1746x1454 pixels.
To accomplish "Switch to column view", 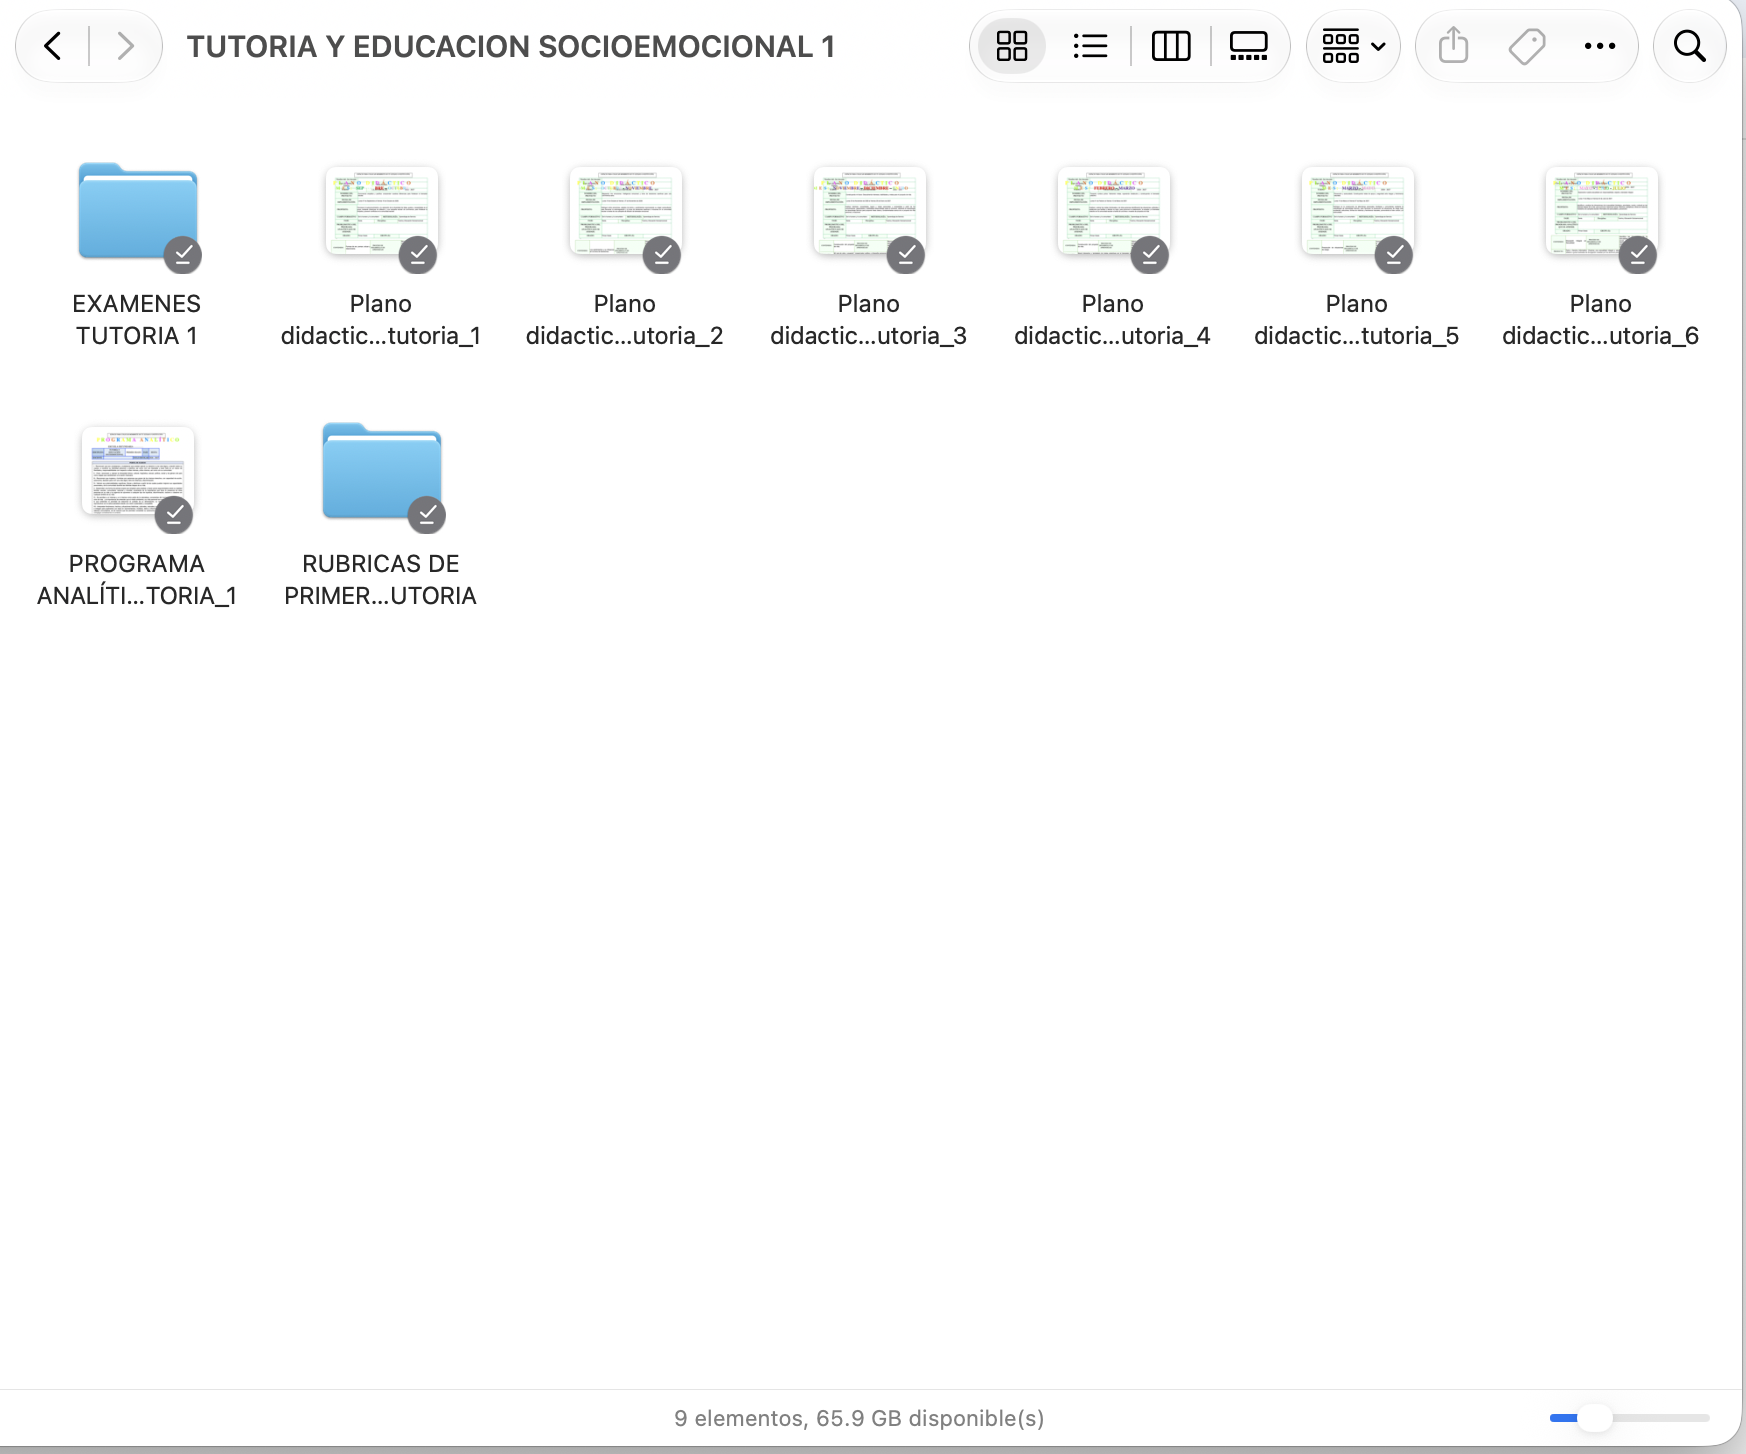I will point(1171,46).
